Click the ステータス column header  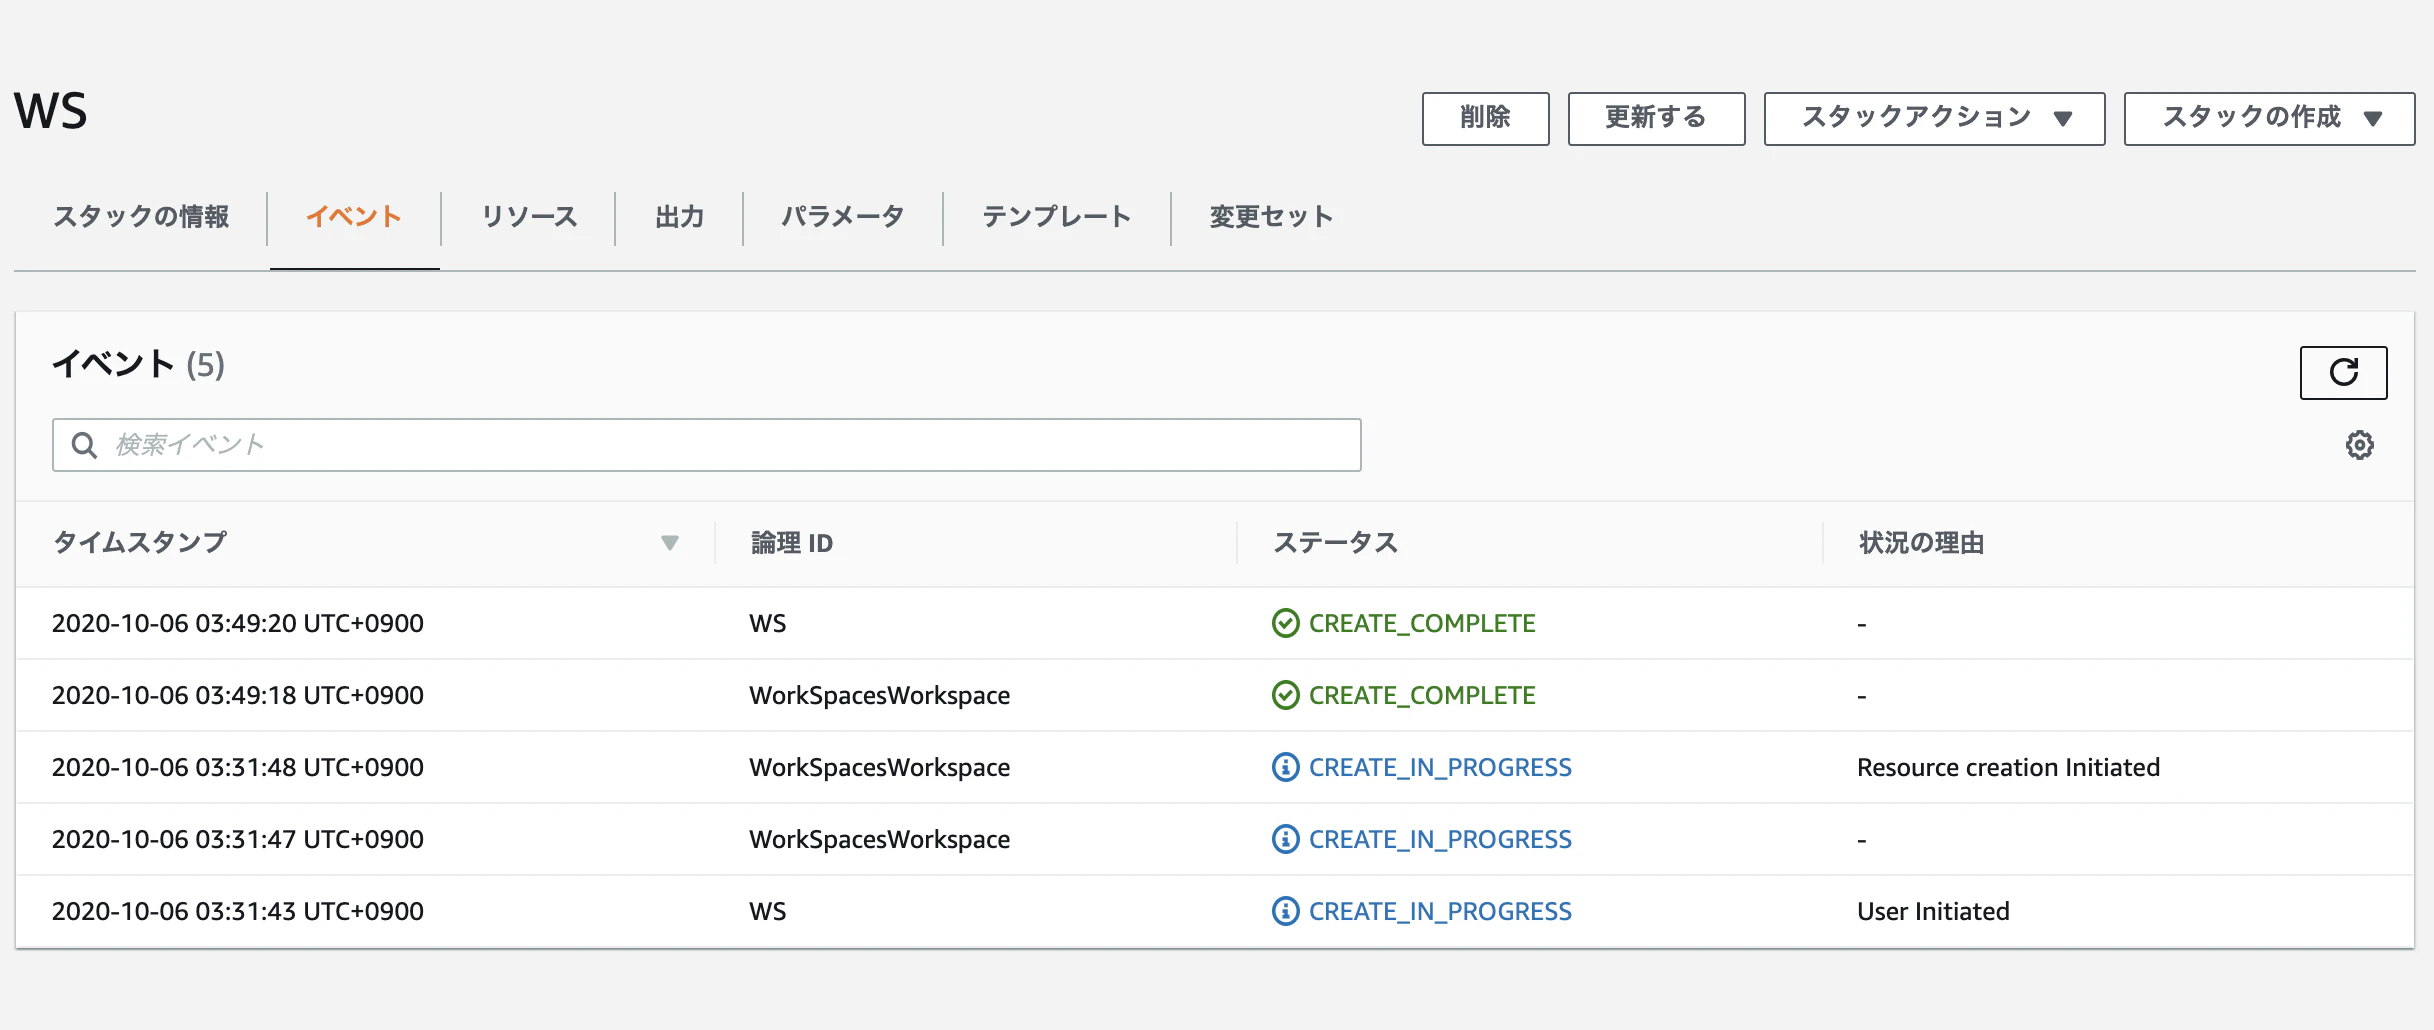[1335, 543]
